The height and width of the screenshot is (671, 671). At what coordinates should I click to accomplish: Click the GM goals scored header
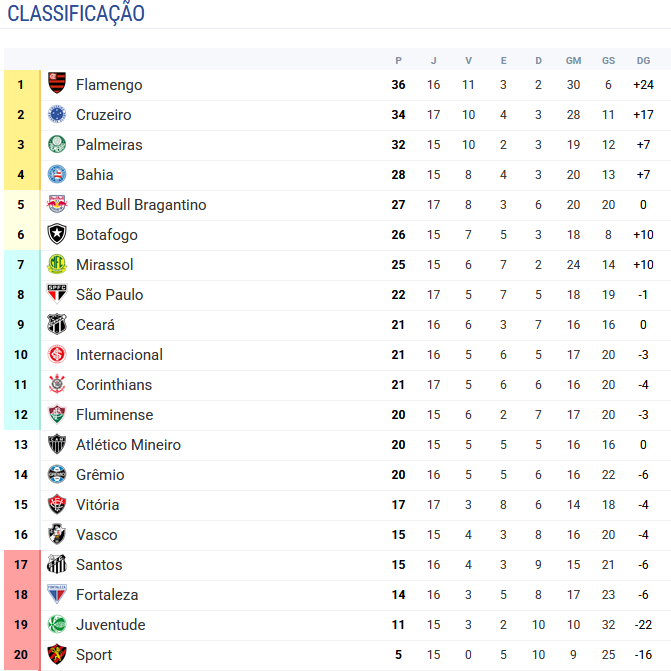point(573,60)
